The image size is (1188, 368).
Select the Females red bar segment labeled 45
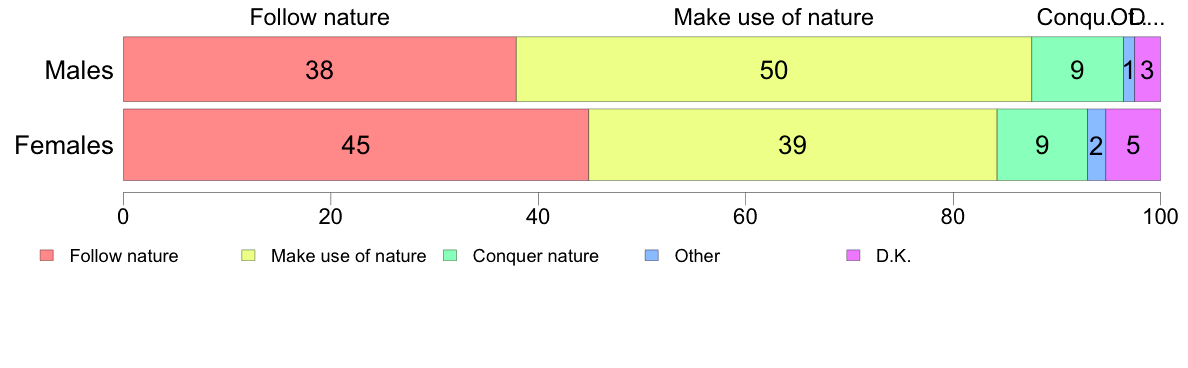pos(356,145)
